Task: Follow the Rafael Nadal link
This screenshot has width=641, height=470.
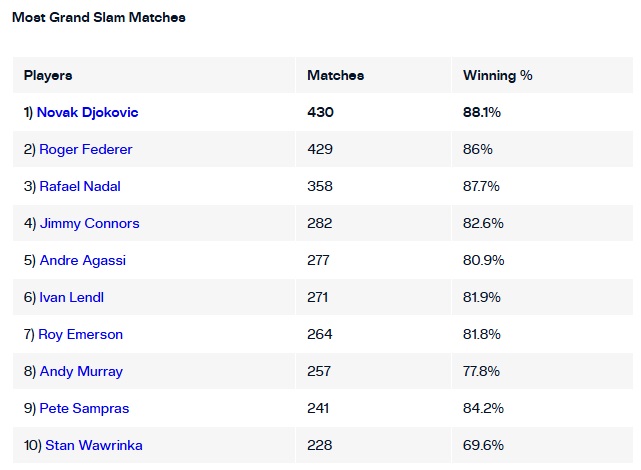Action: [x=80, y=186]
